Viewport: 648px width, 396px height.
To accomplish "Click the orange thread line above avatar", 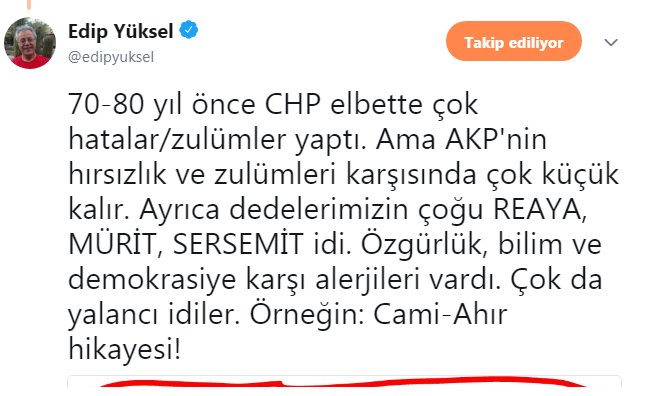I will coord(29,5).
